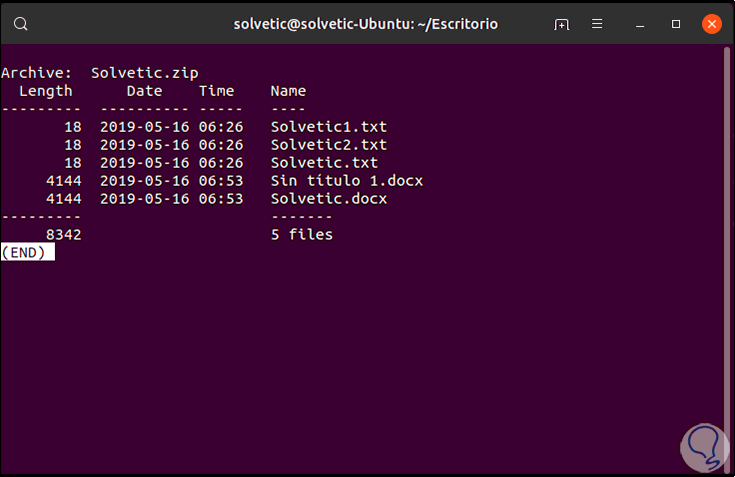The height and width of the screenshot is (477, 735).
Task: Click the Solvetic2.txt file name
Action: (328, 145)
